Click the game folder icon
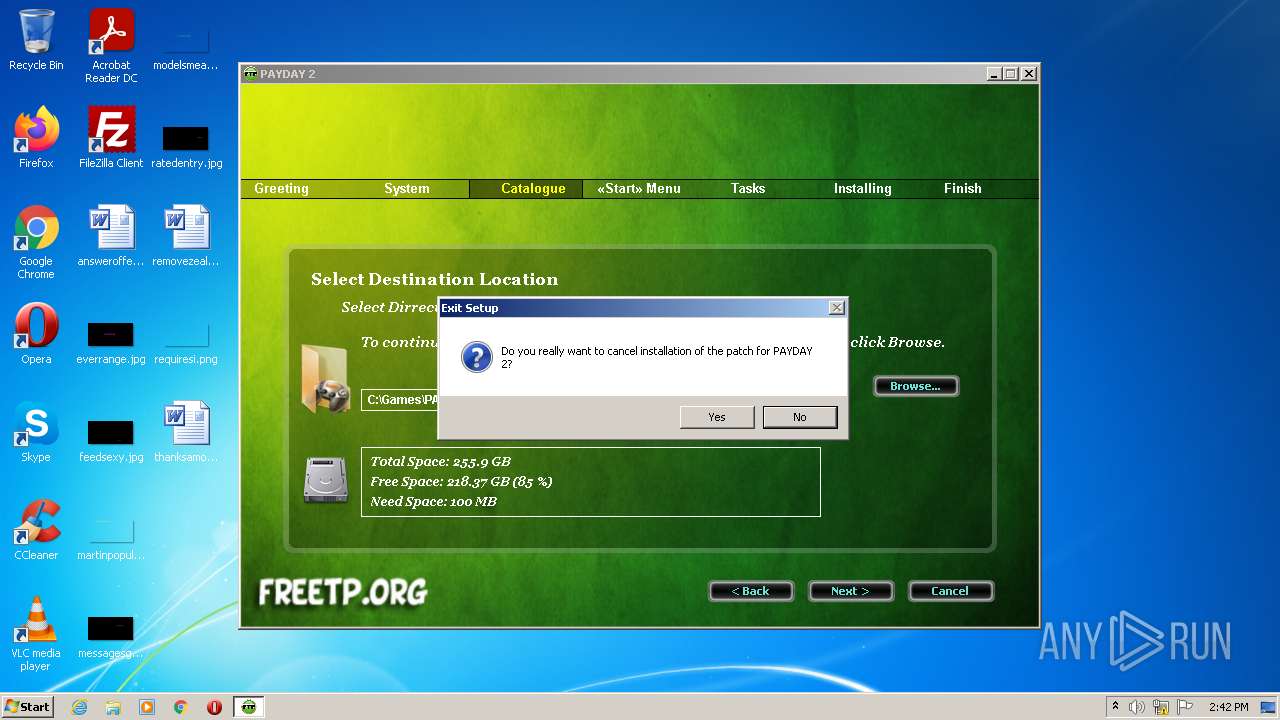 click(x=326, y=378)
